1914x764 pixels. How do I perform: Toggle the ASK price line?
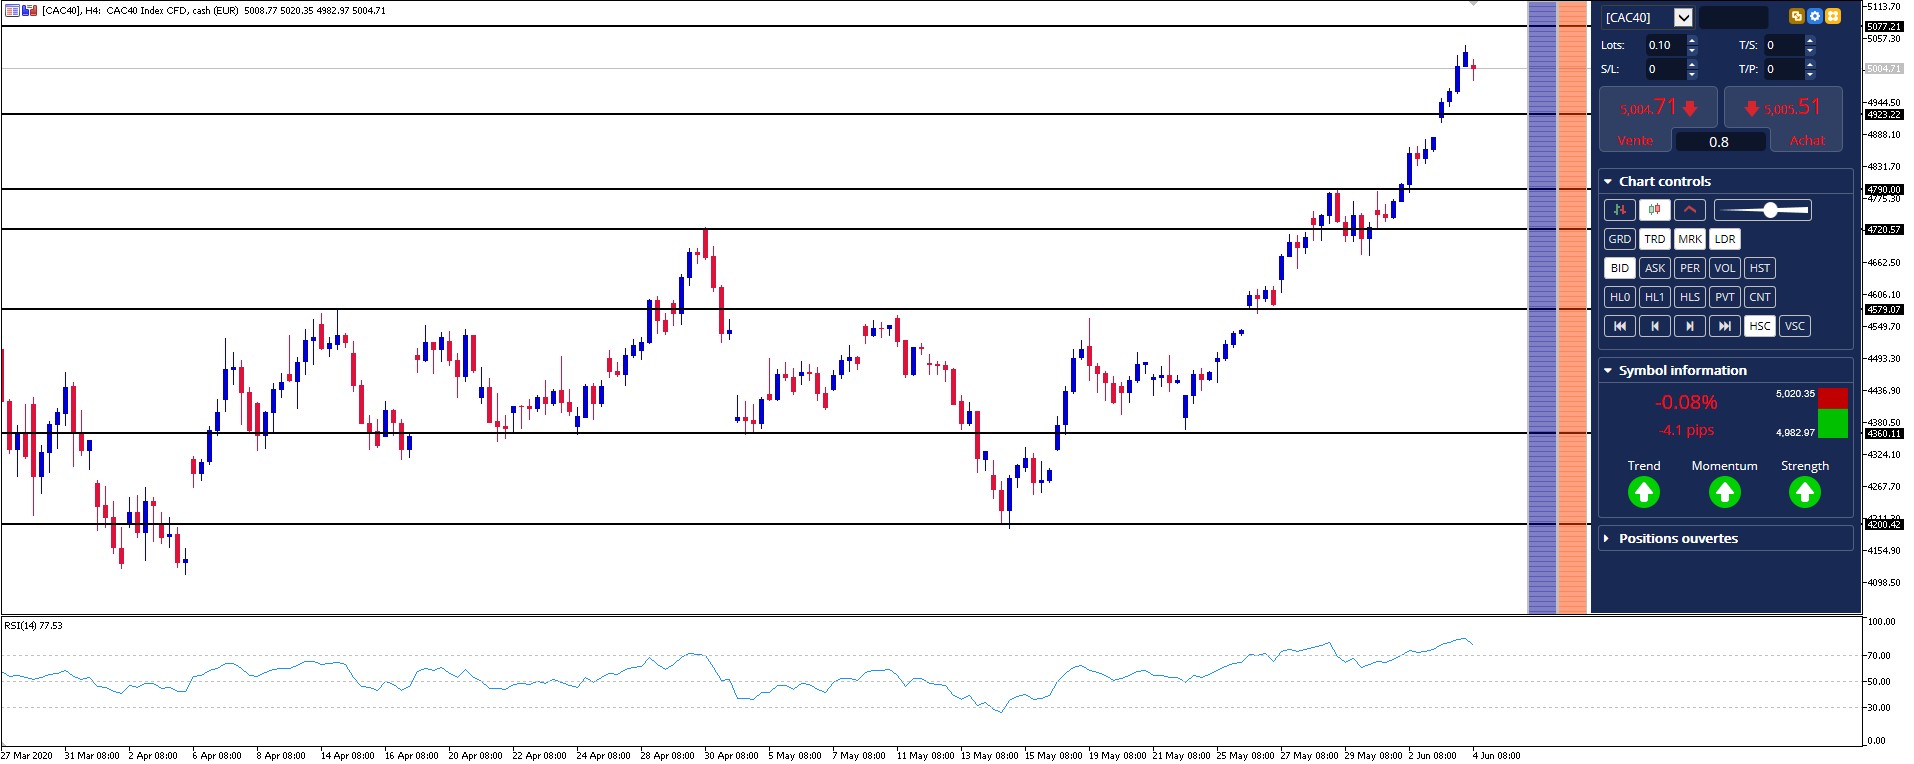(x=1654, y=268)
